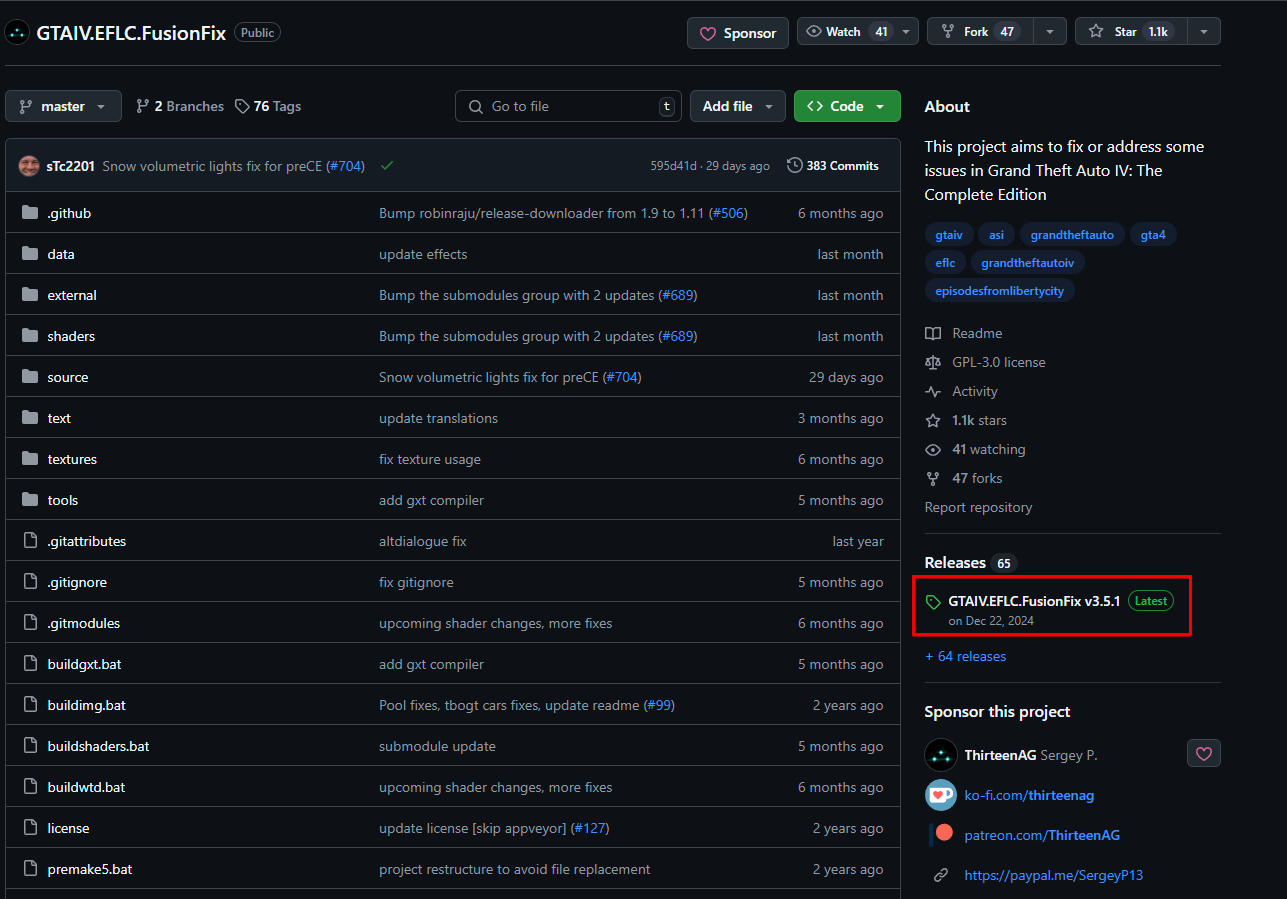Select the gtaiv topic tag
Viewport: 1287px width, 899px height.
(949, 235)
